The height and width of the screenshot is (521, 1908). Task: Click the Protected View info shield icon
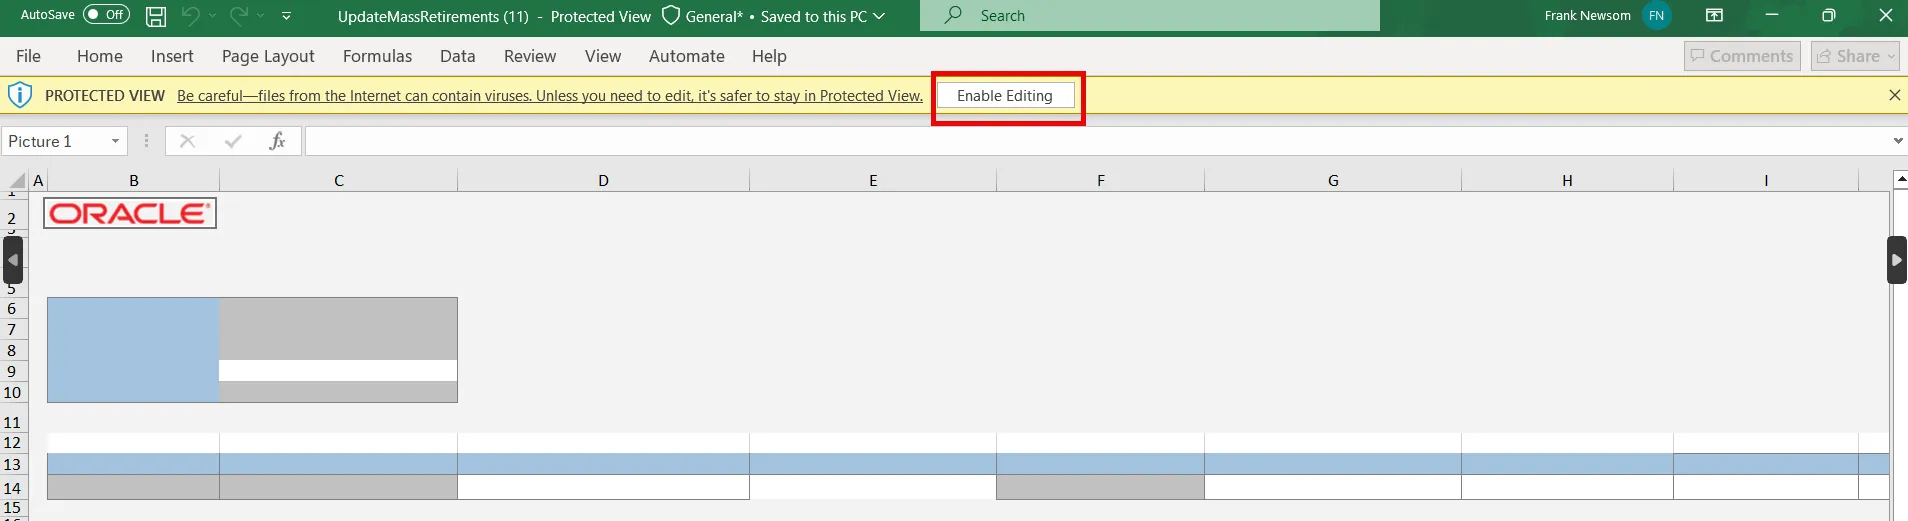(20, 96)
